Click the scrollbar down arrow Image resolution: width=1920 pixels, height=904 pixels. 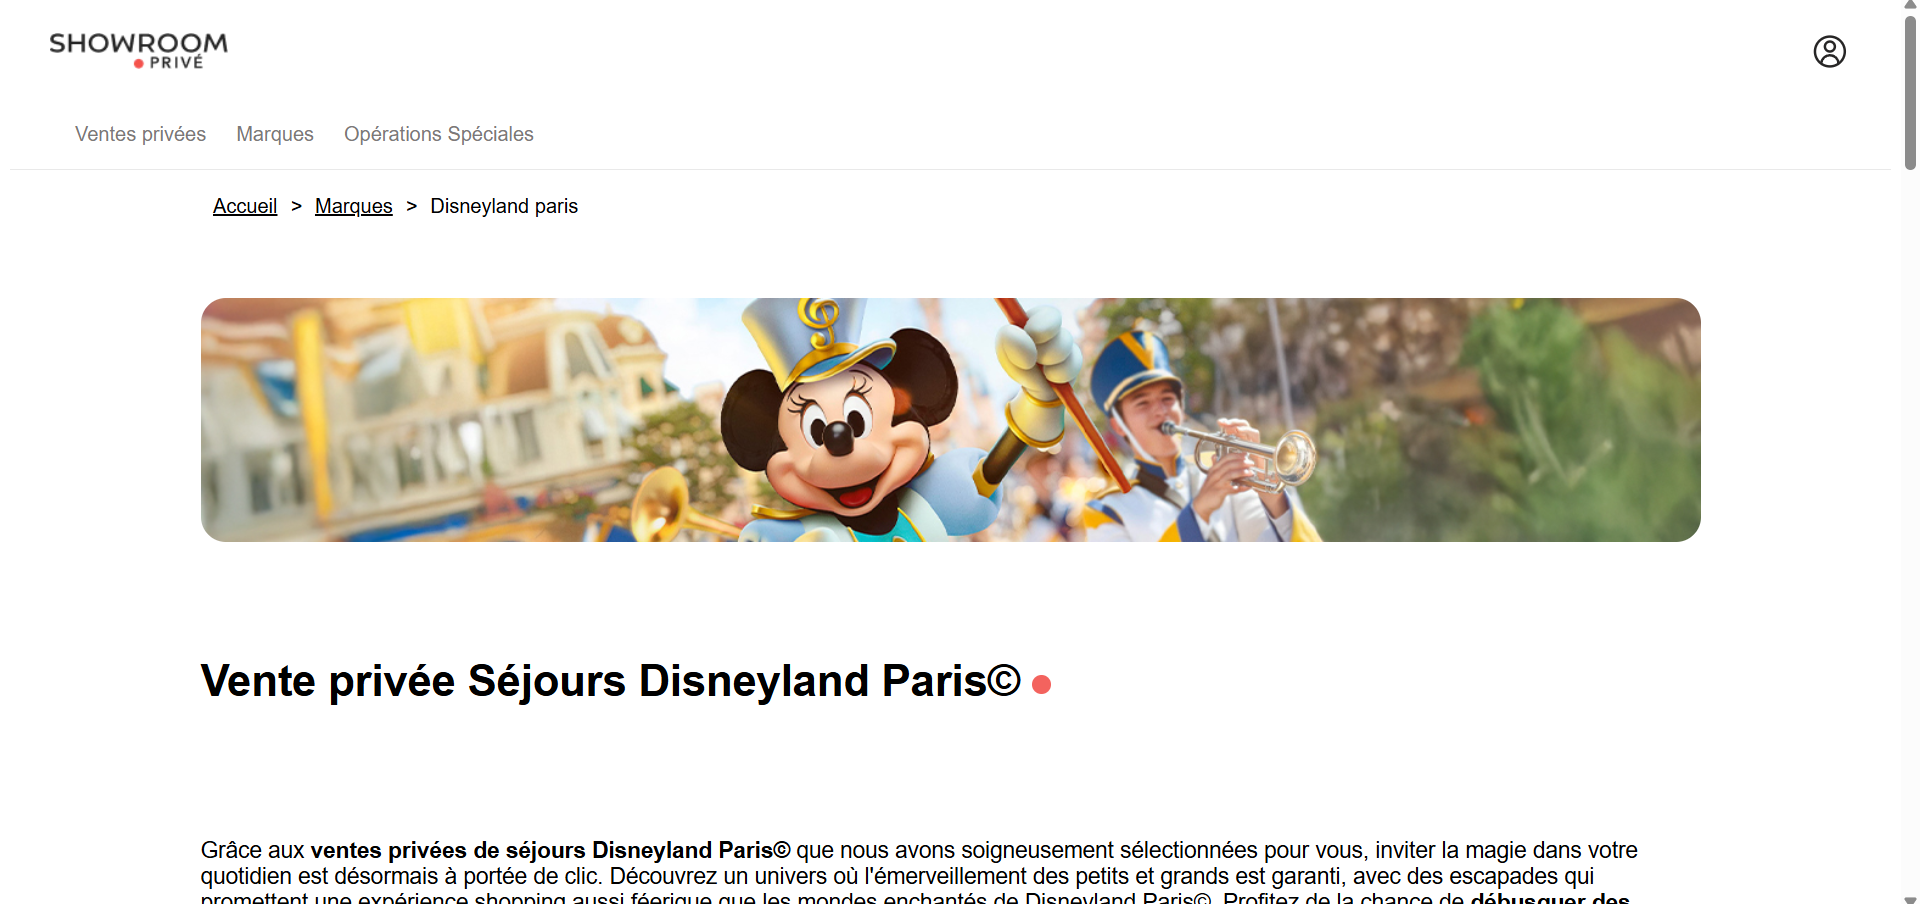coord(1910,899)
